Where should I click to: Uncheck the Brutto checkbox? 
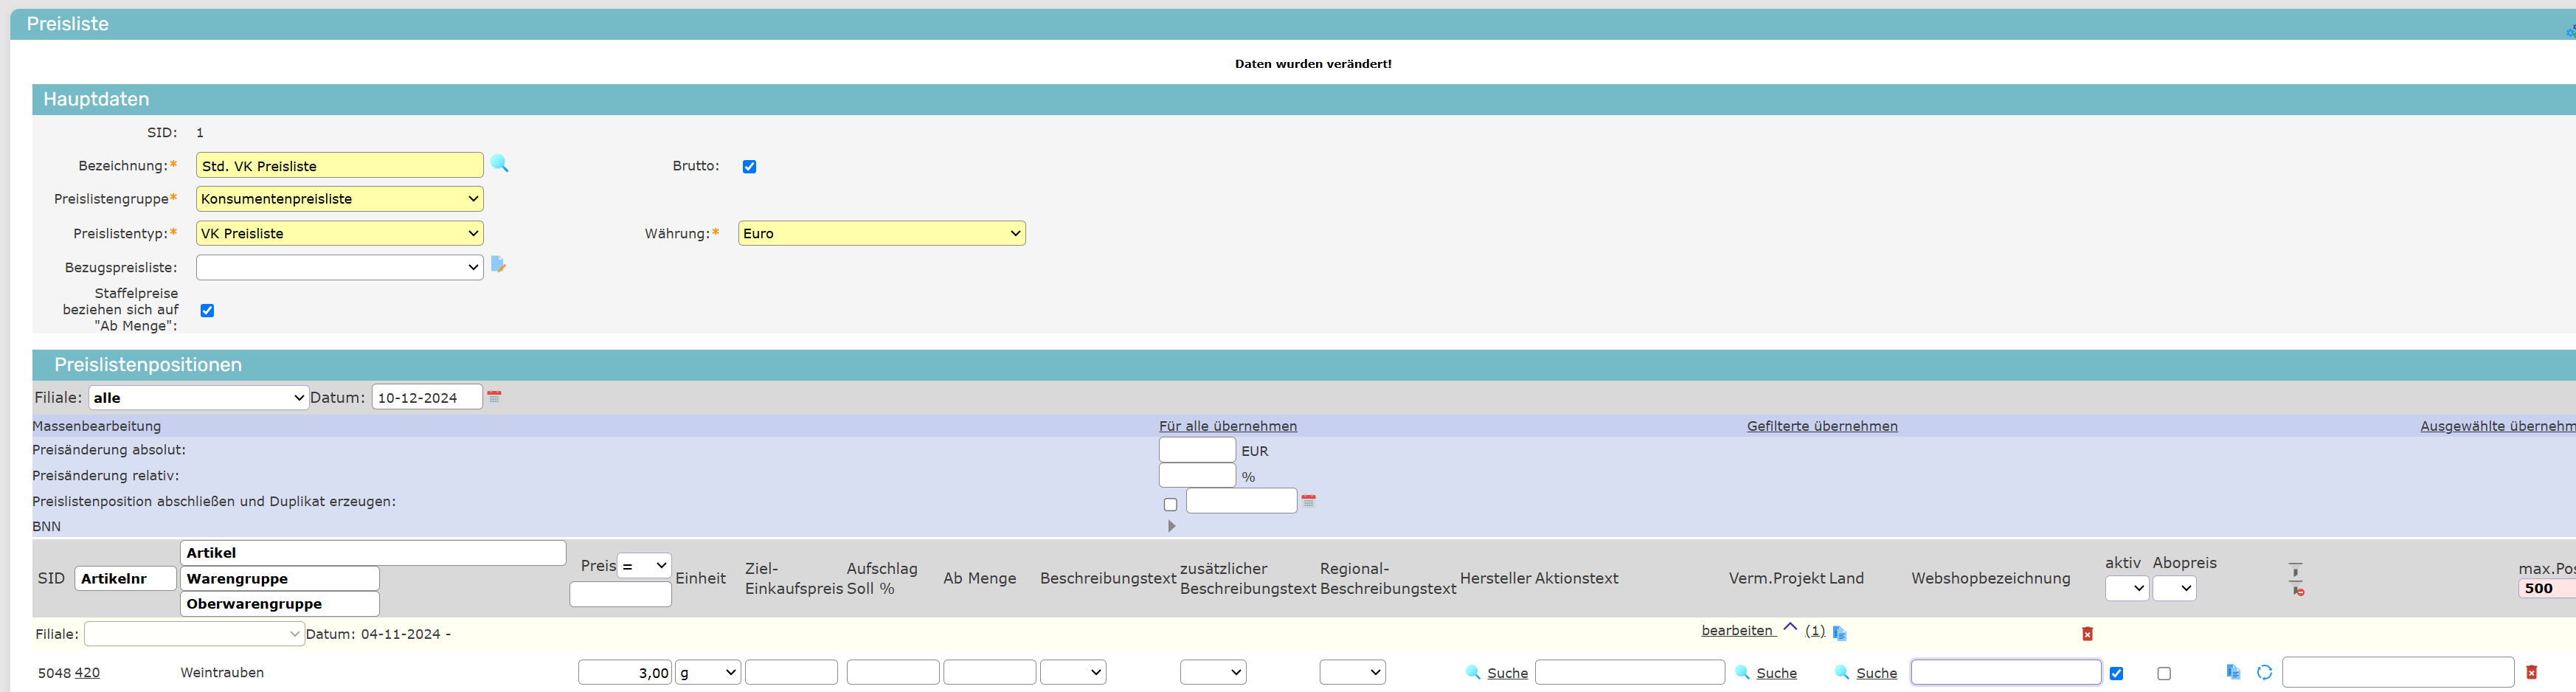click(749, 167)
